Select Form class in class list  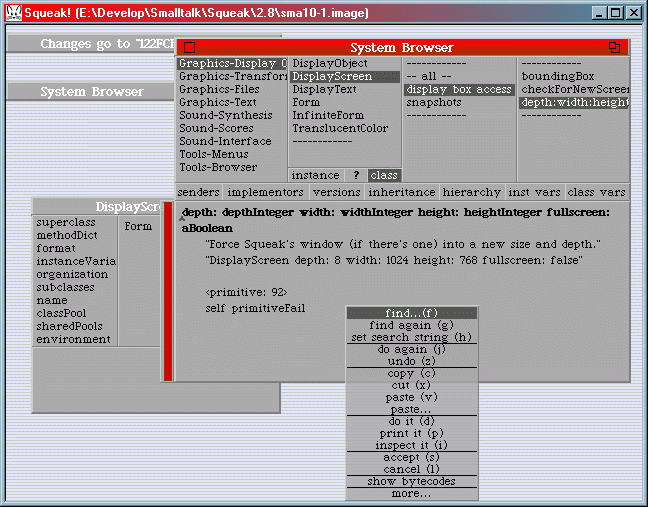point(345,102)
